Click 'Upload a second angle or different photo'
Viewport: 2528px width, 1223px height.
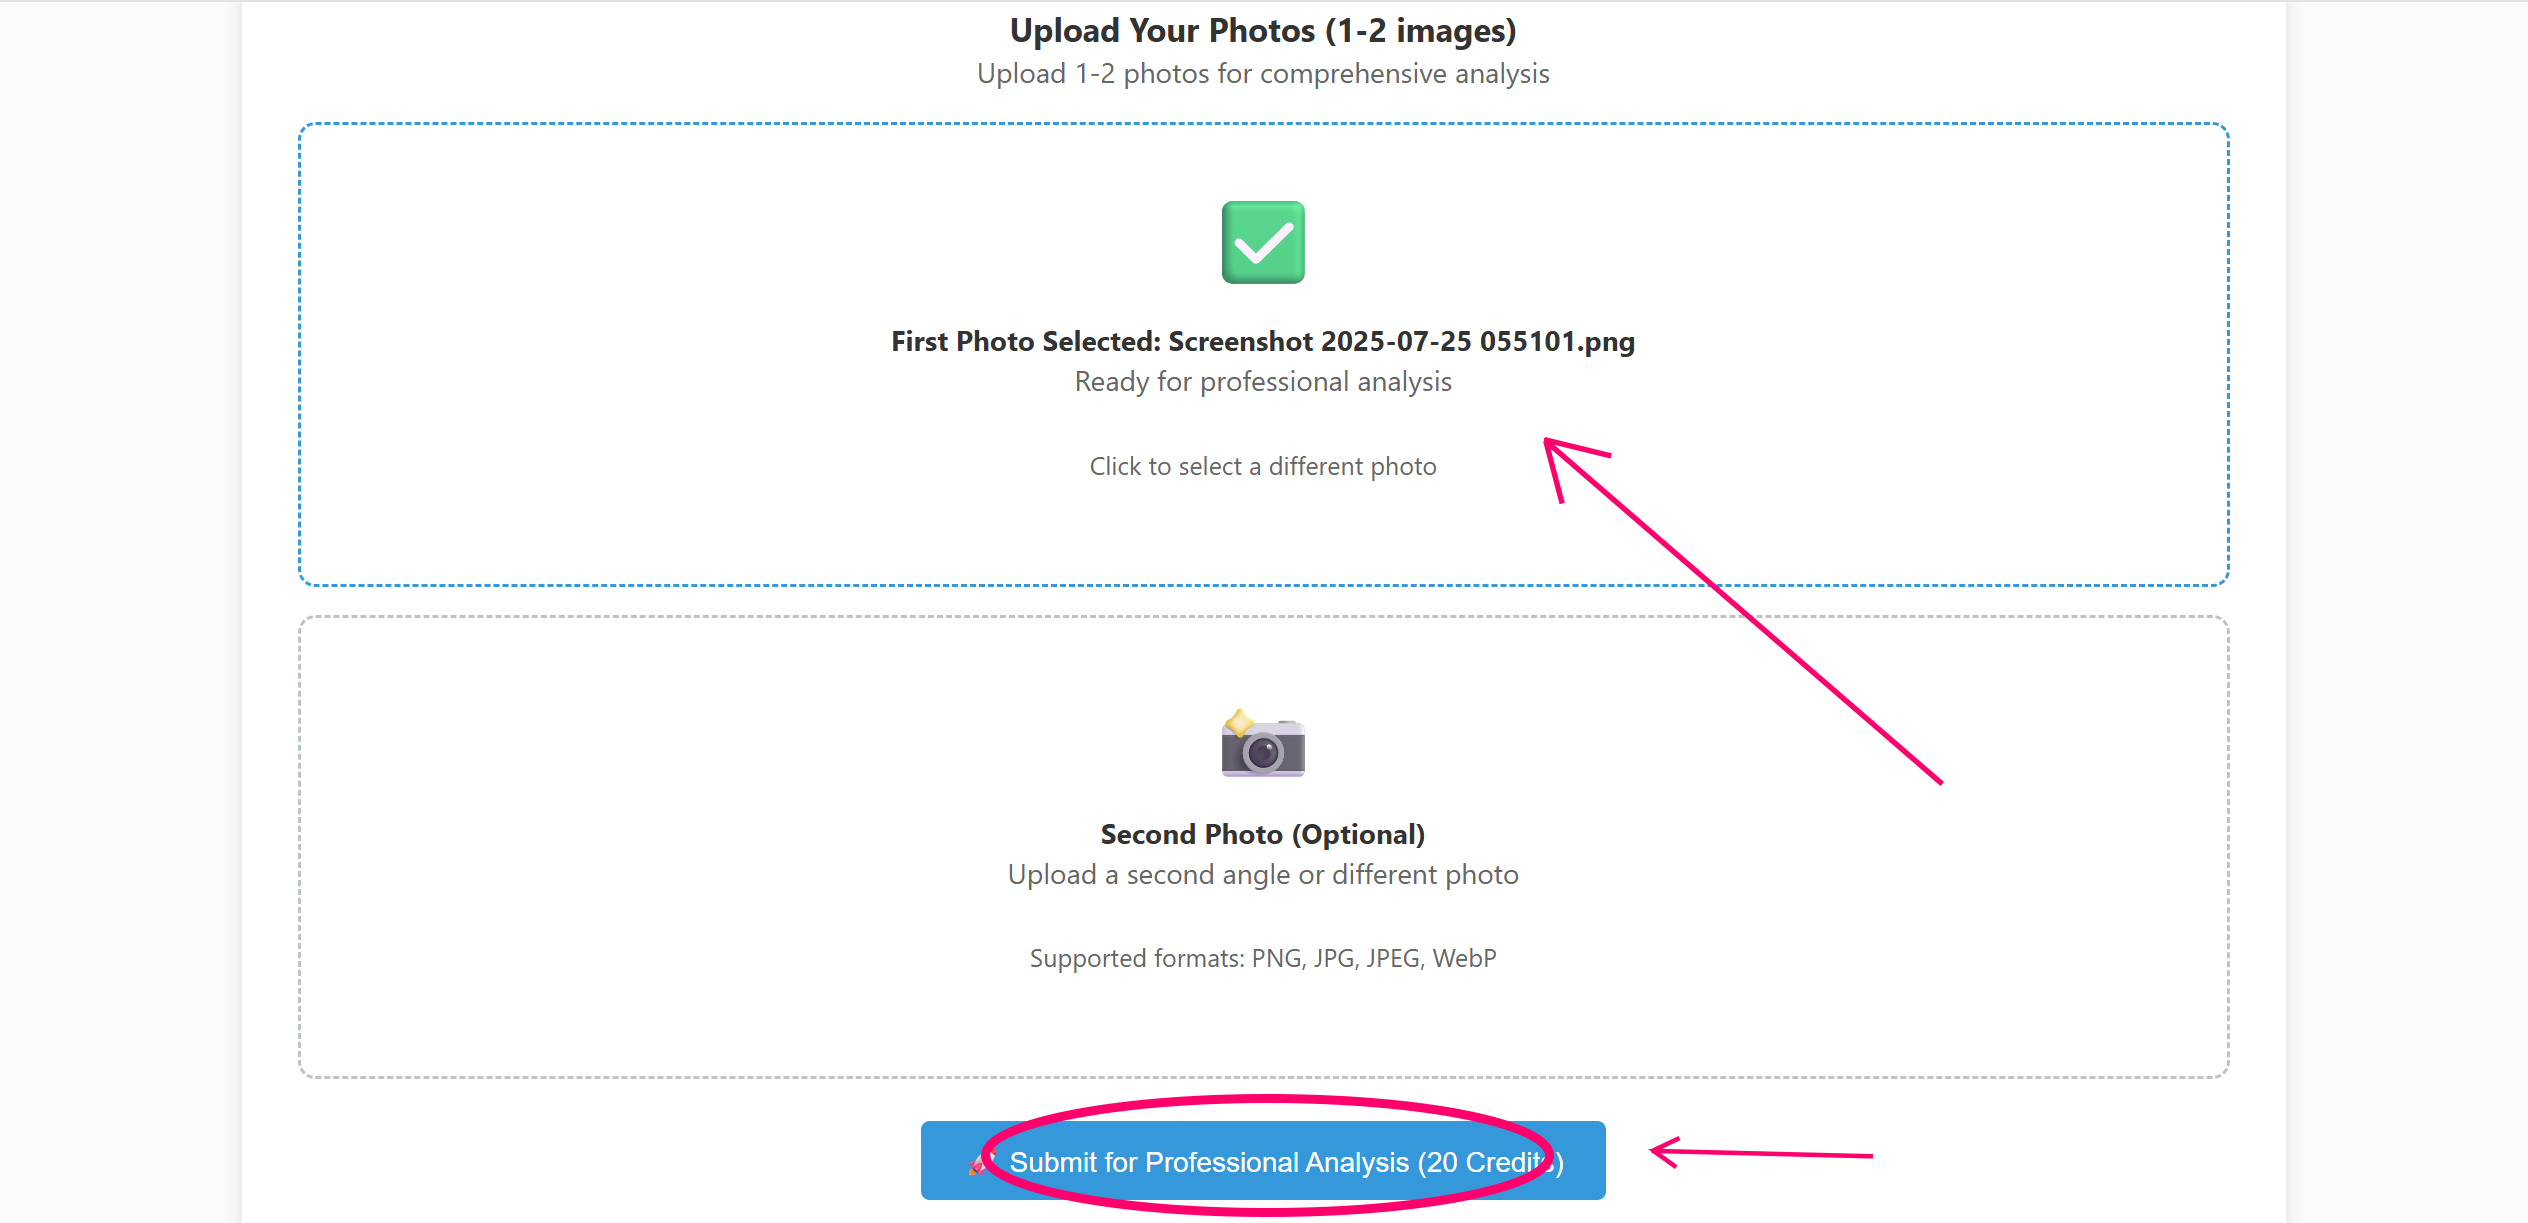click(x=1263, y=874)
